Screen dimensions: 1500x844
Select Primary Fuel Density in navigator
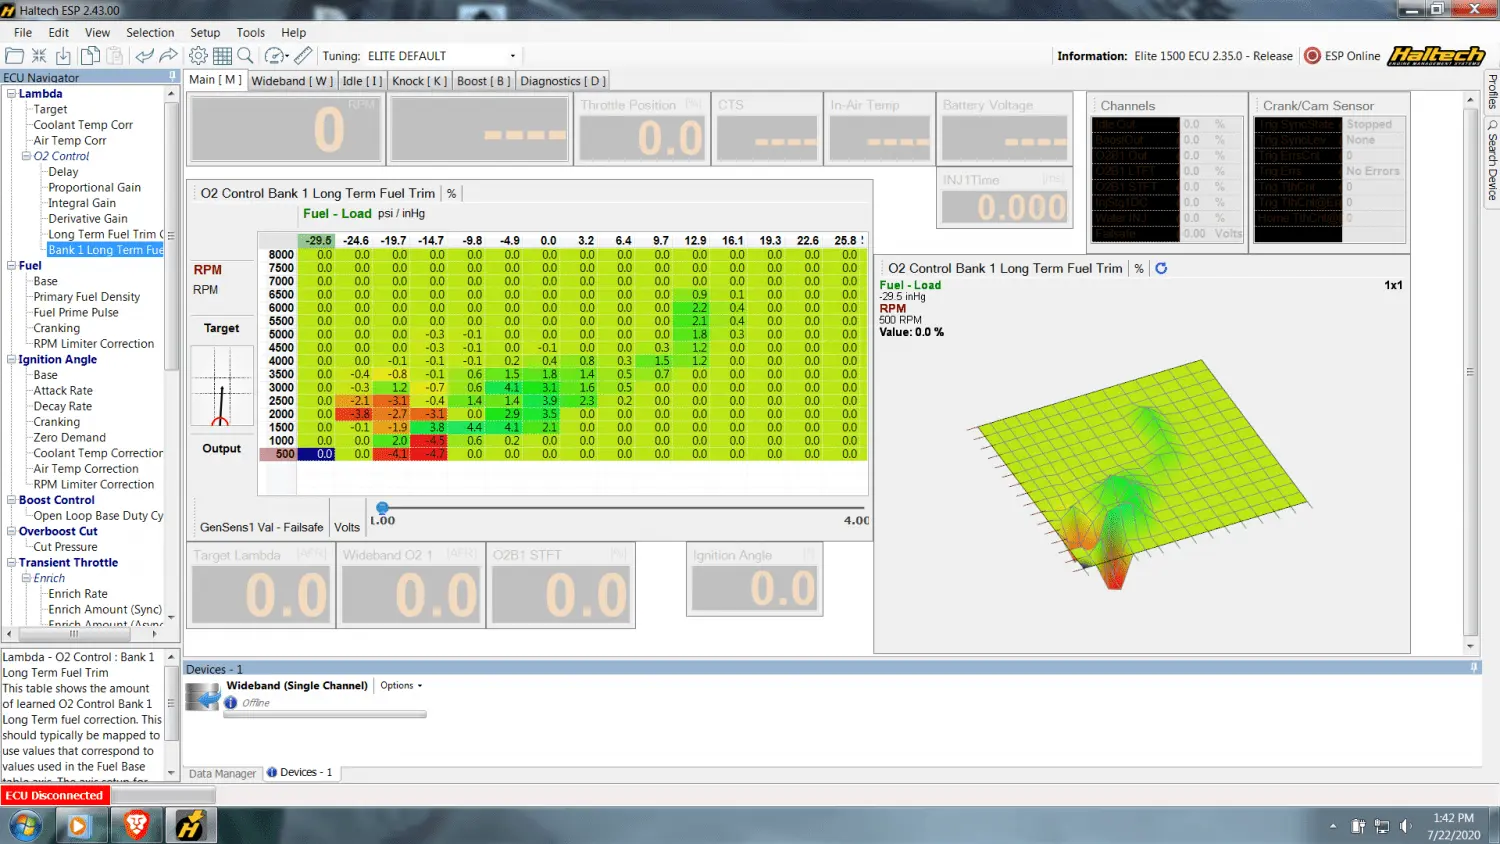(x=86, y=297)
